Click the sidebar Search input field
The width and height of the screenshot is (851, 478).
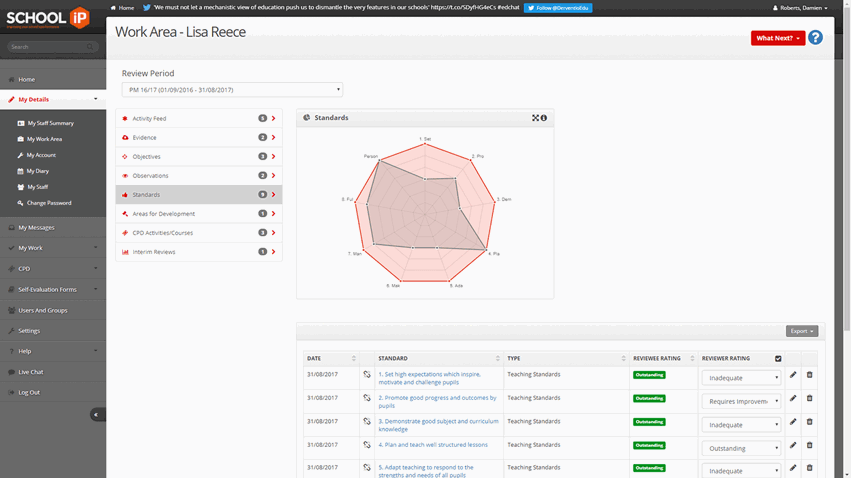53,47
